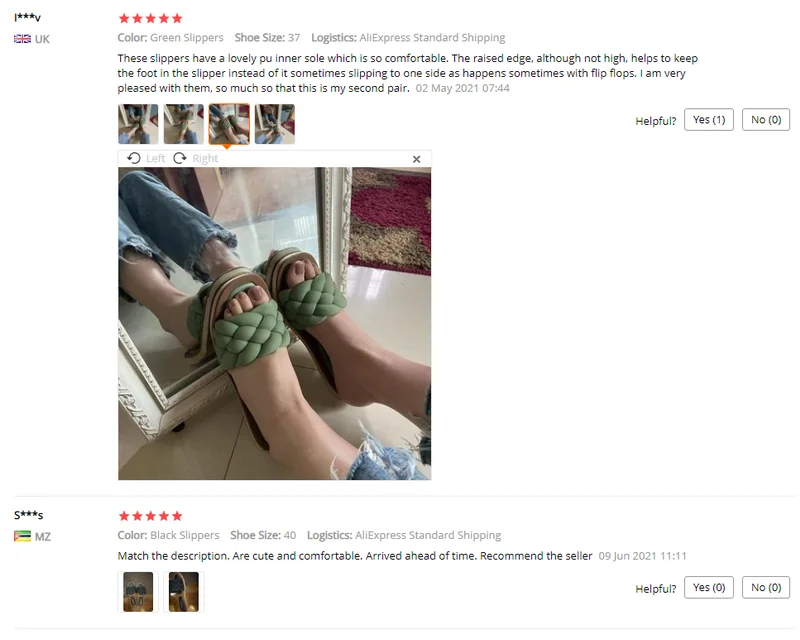Click the five-star rating of MZ review
800x640 pixels.
coord(151,516)
